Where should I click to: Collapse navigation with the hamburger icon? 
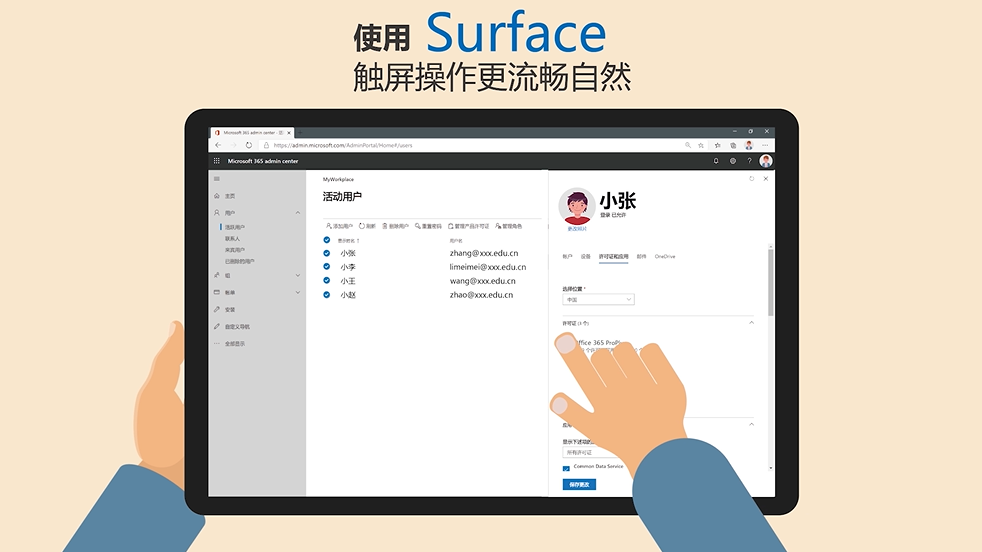point(217,179)
